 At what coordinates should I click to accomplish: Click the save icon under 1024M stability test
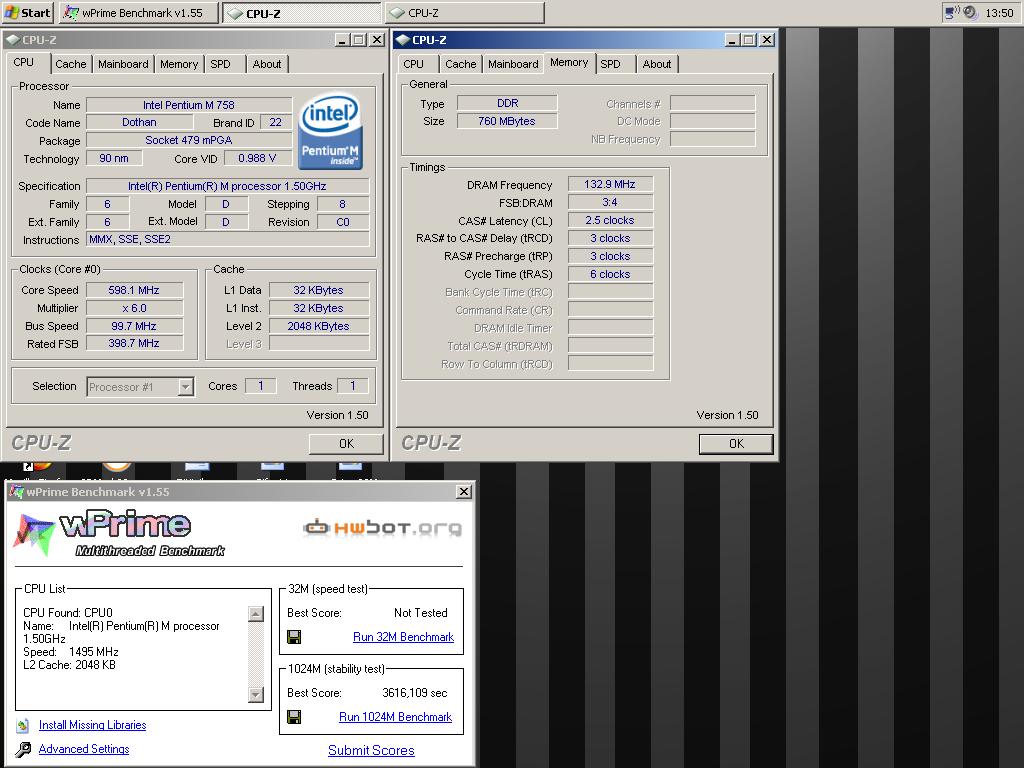(x=295, y=717)
